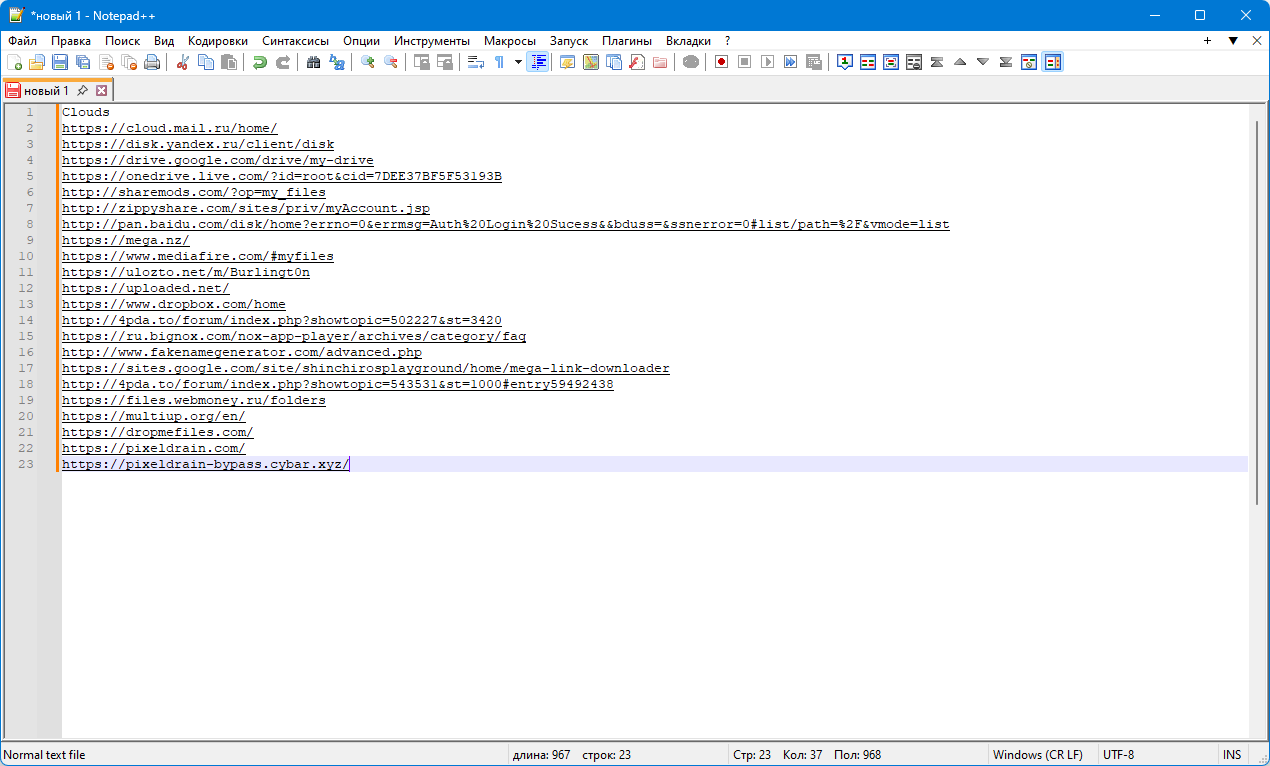Screen dimensions: 1270x766
Task: Click the Print toolbar icon
Action: click(152, 62)
